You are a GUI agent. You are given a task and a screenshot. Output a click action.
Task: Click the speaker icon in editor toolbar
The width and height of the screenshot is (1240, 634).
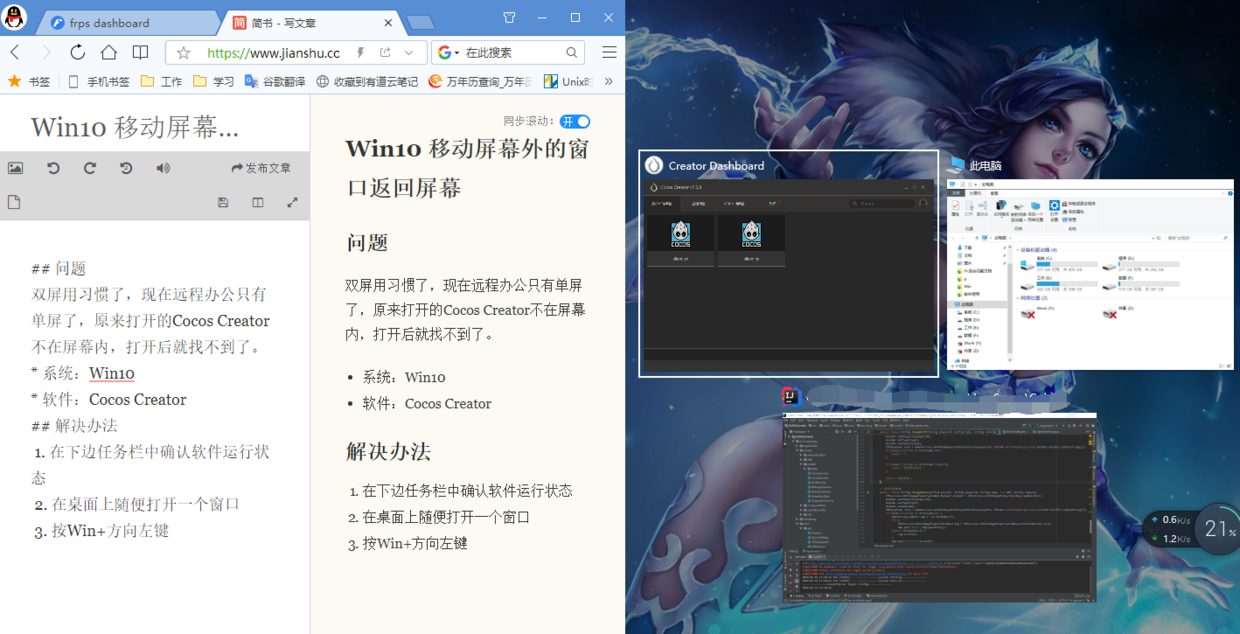(163, 168)
